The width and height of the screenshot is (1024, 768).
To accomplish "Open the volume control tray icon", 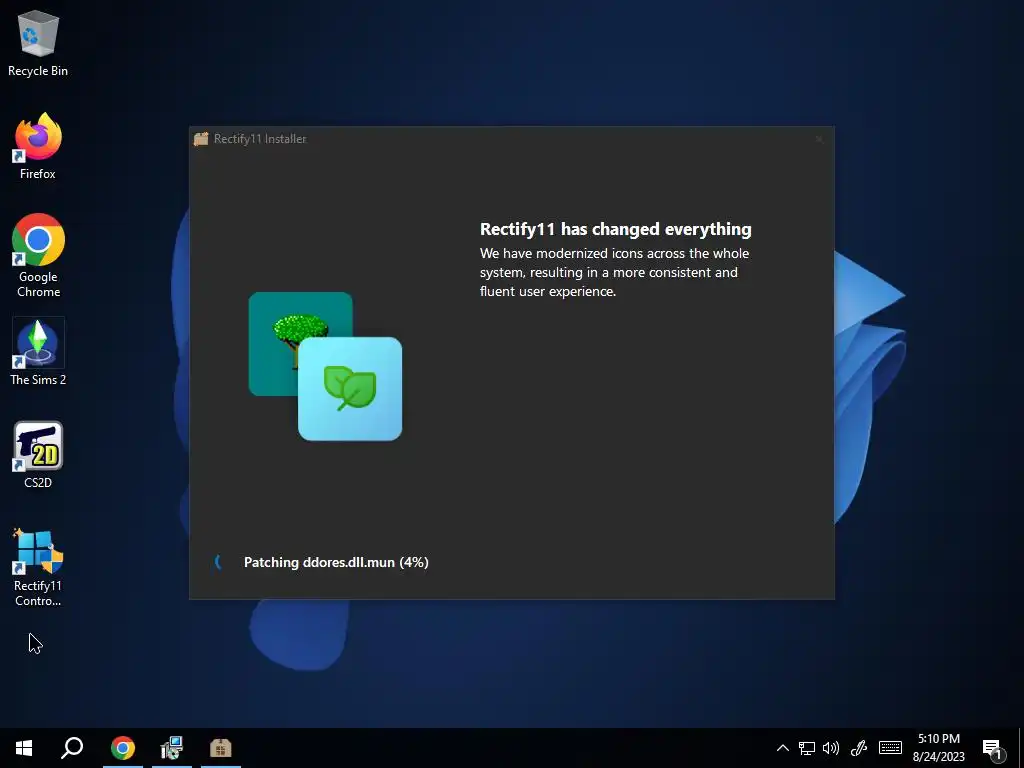I will (831, 748).
